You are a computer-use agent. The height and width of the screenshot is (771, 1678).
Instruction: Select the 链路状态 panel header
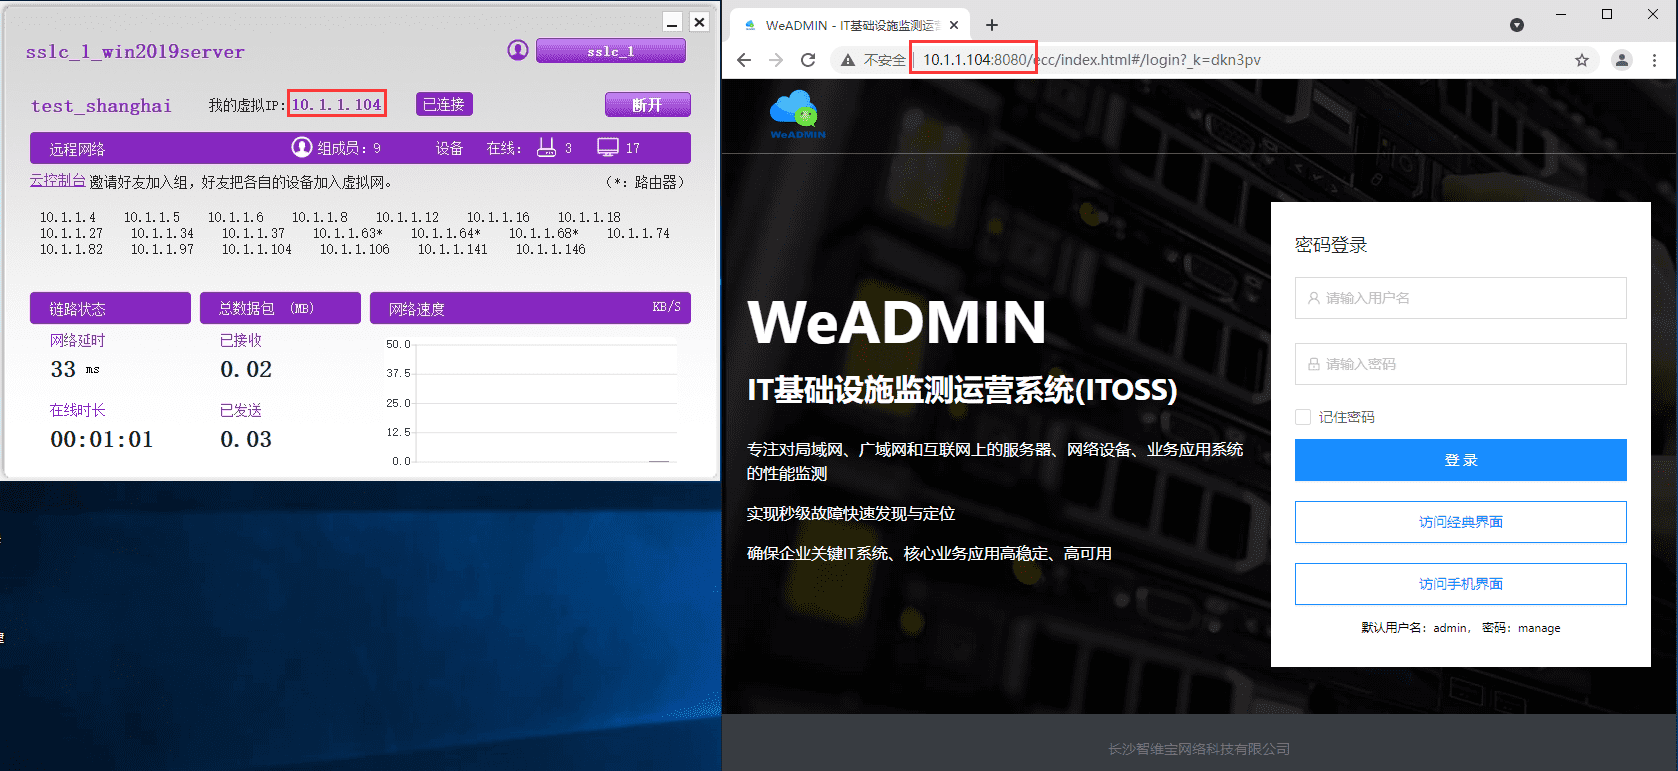point(110,308)
